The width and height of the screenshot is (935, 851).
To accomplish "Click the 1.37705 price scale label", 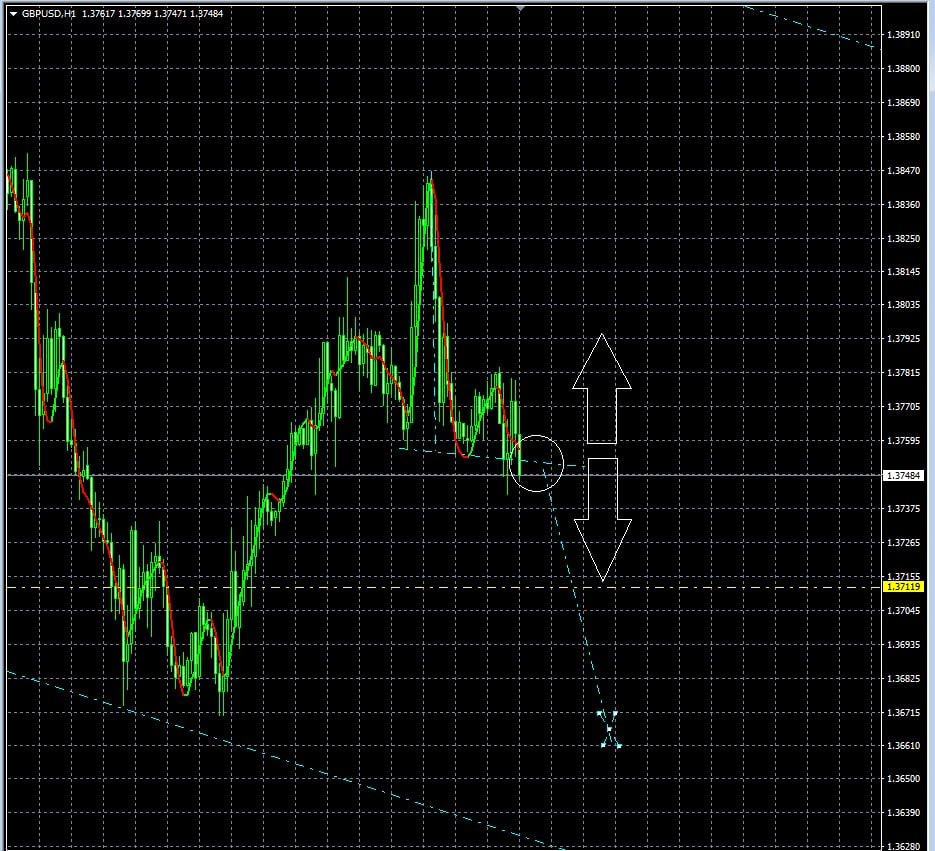I will pyautogui.click(x=903, y=407).
